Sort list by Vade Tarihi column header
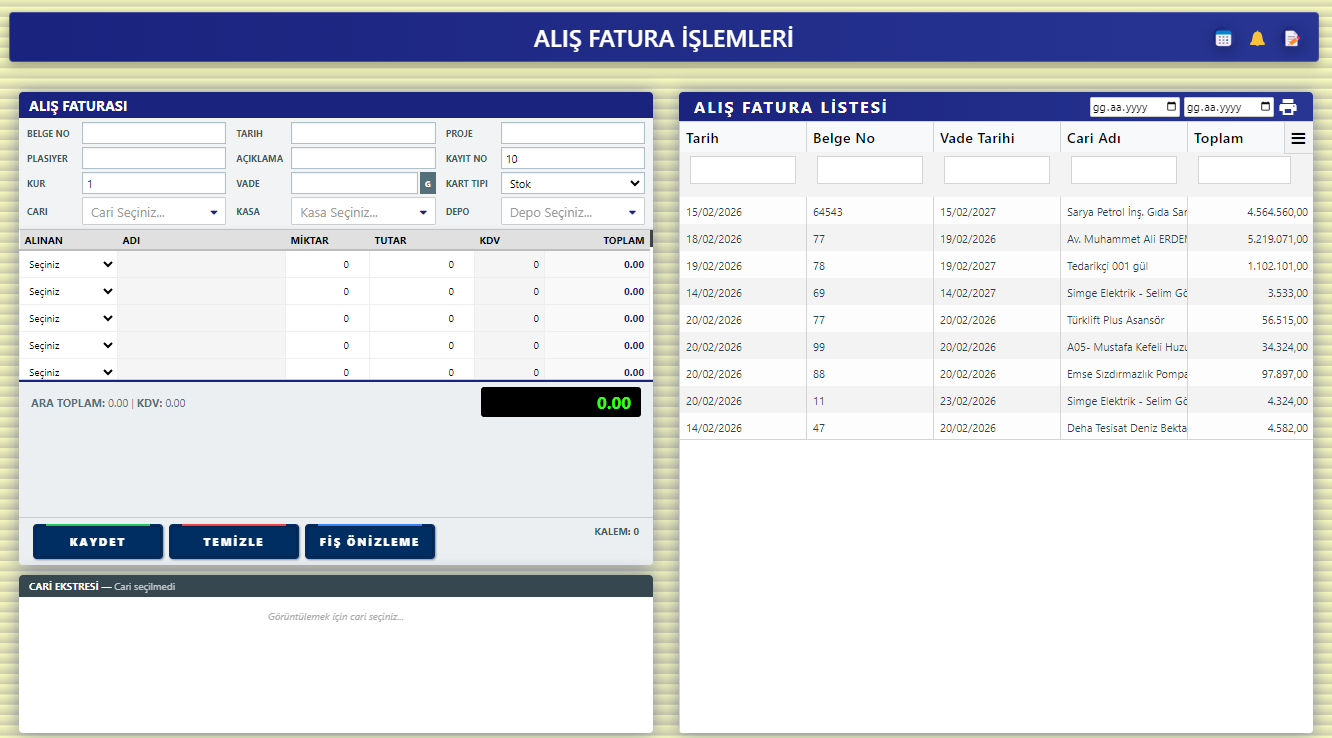Image resolution: width=1332 pixels, height=738 pixels. click(x=977, y=139)
